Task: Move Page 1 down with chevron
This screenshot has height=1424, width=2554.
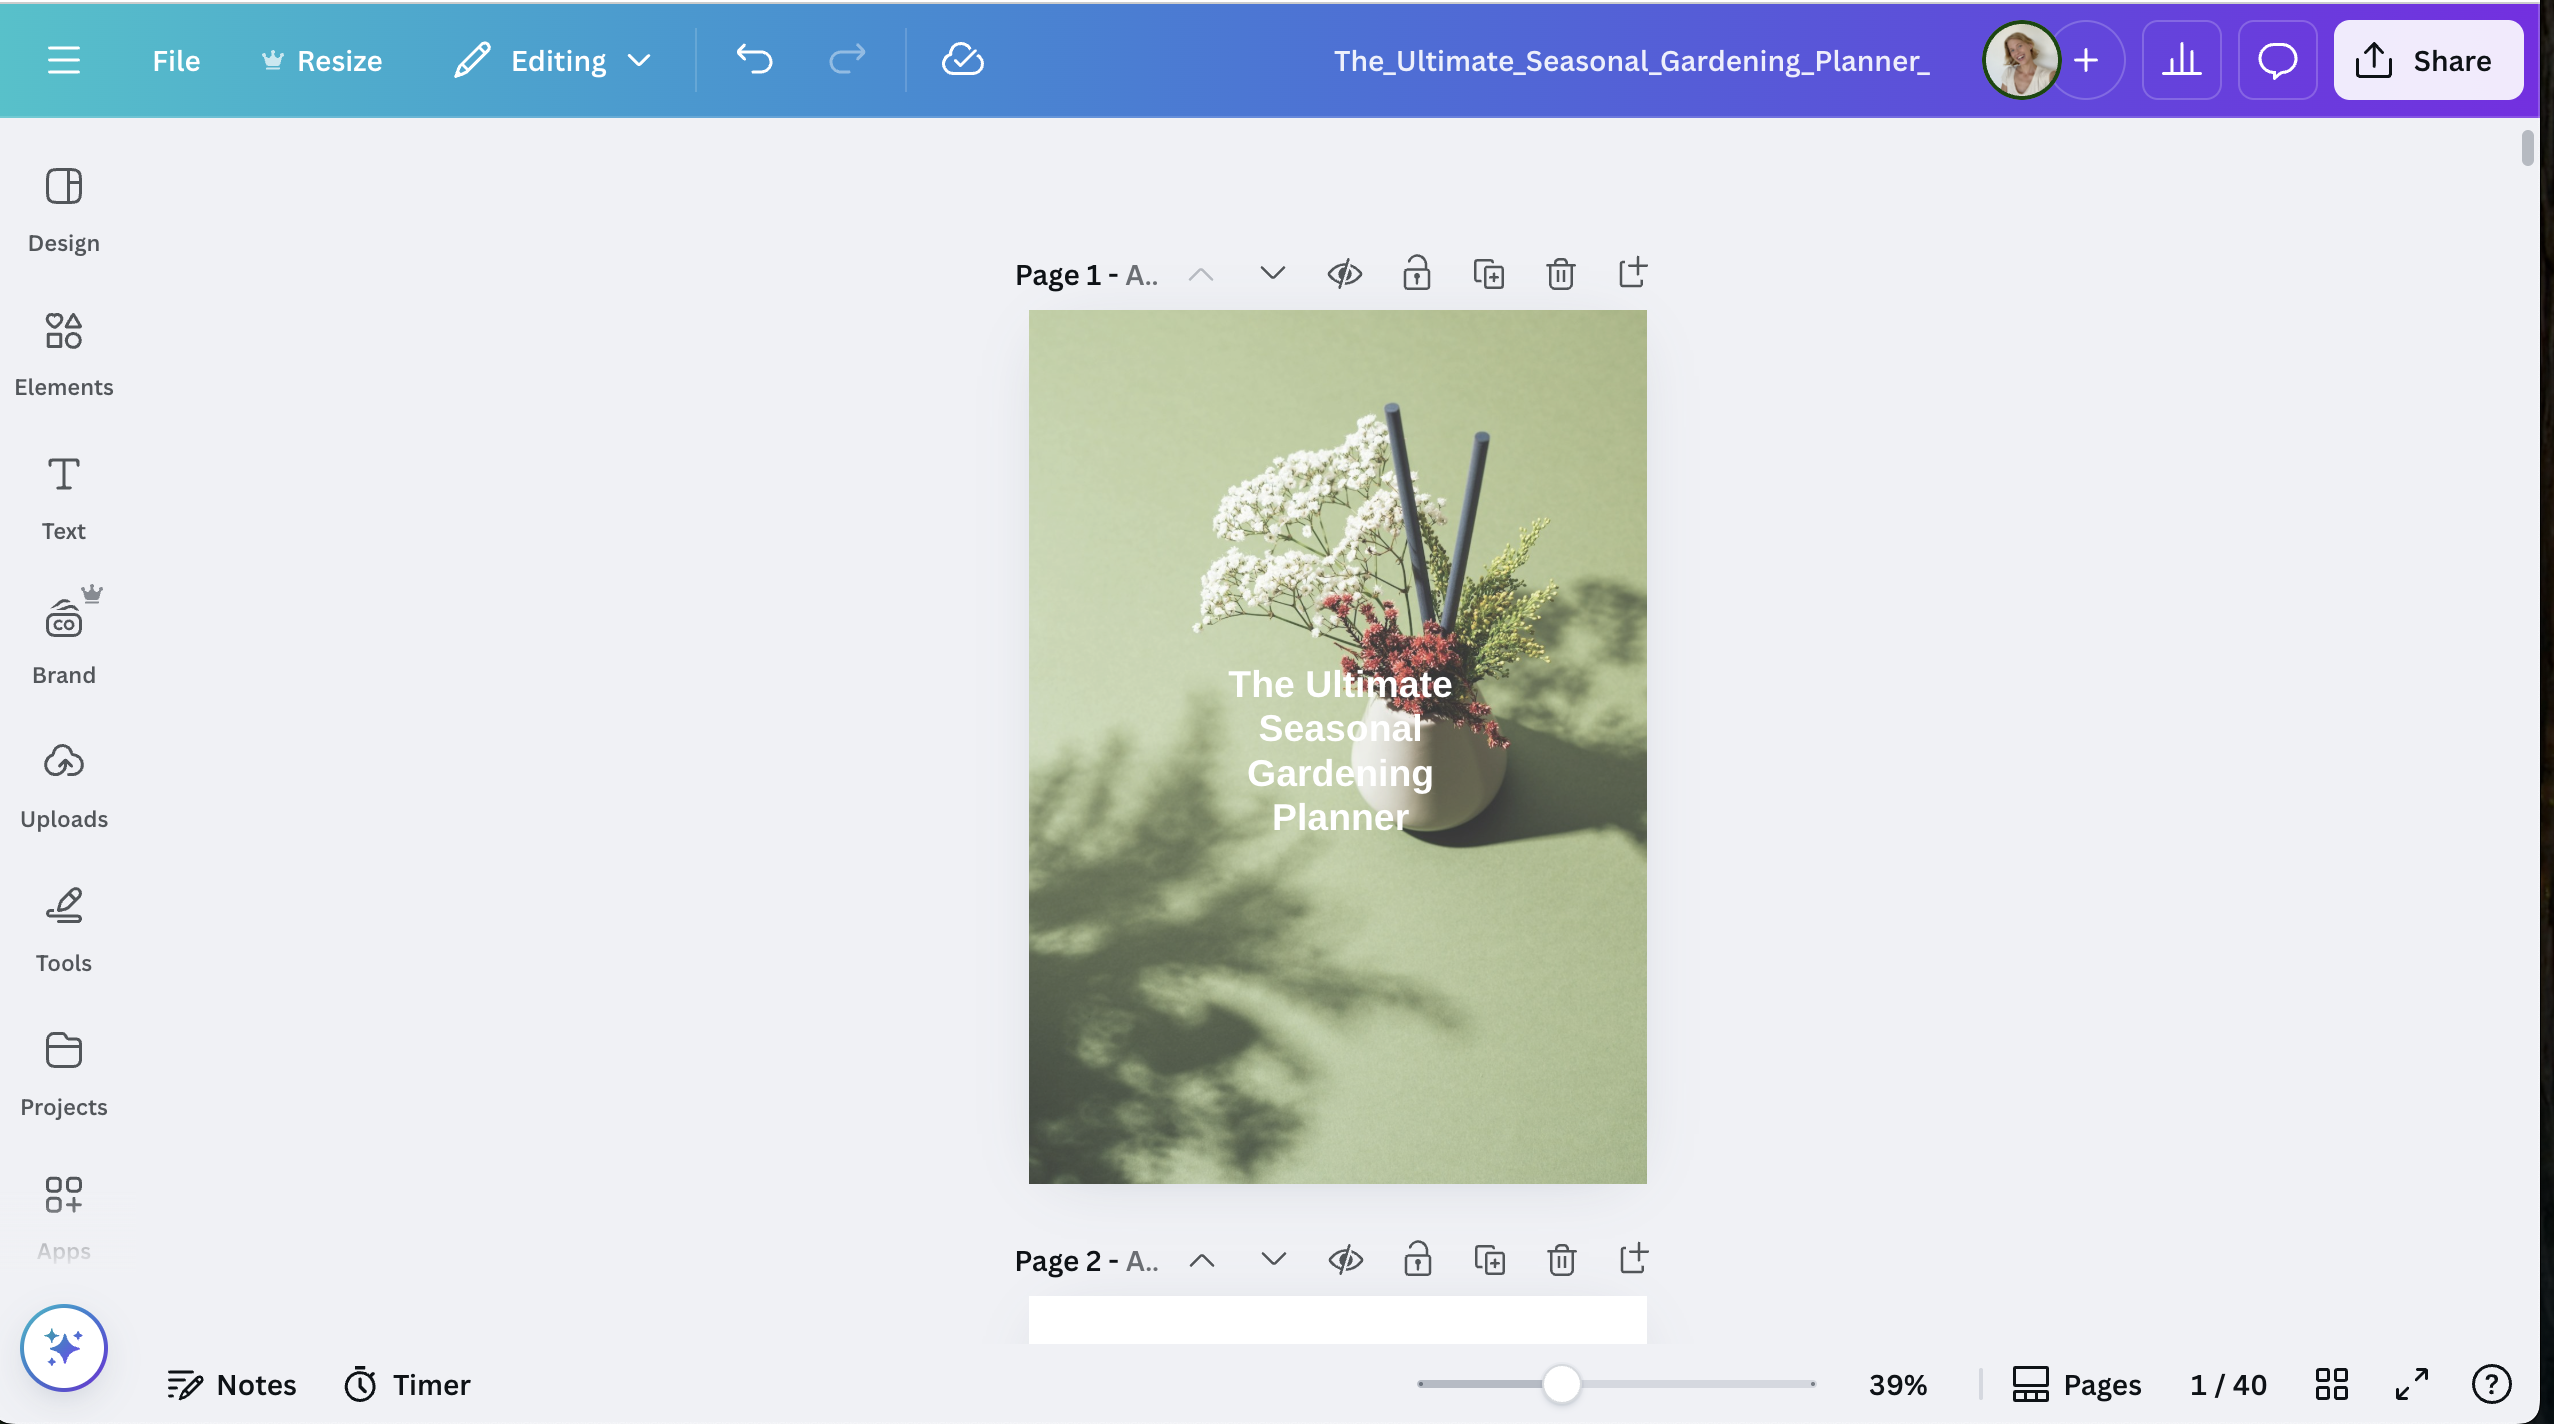Action: tap(1272, 273)
